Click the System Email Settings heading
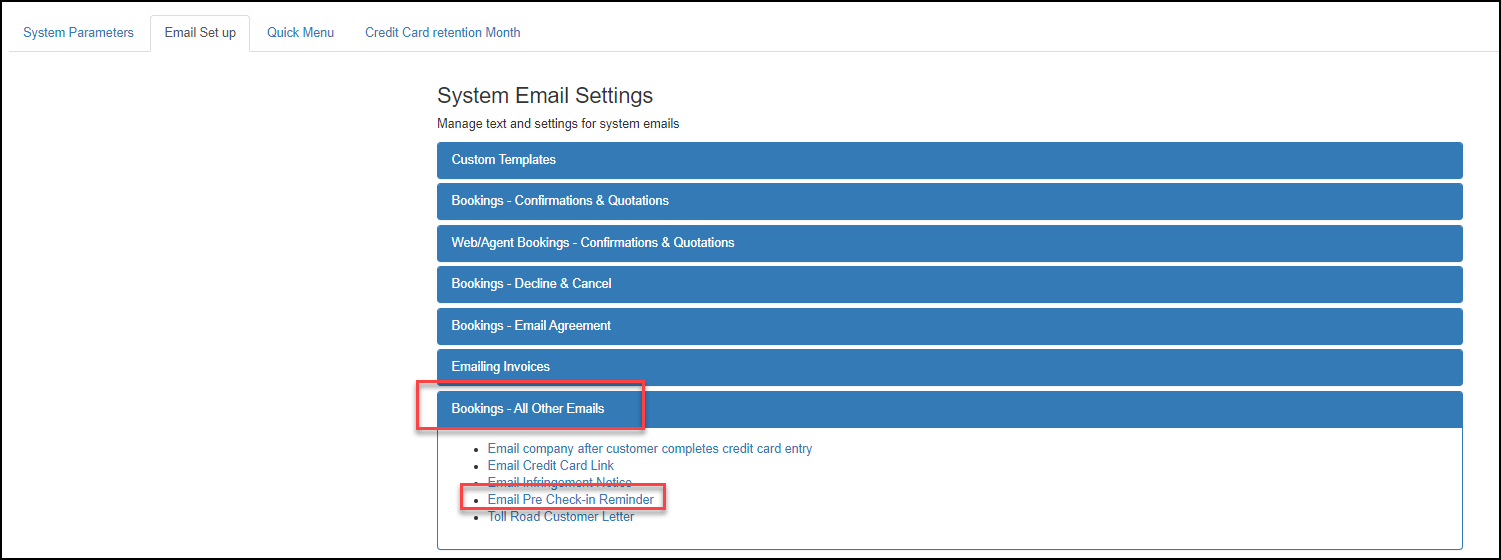The image size is (1501, 560). [x=545, y=96]
